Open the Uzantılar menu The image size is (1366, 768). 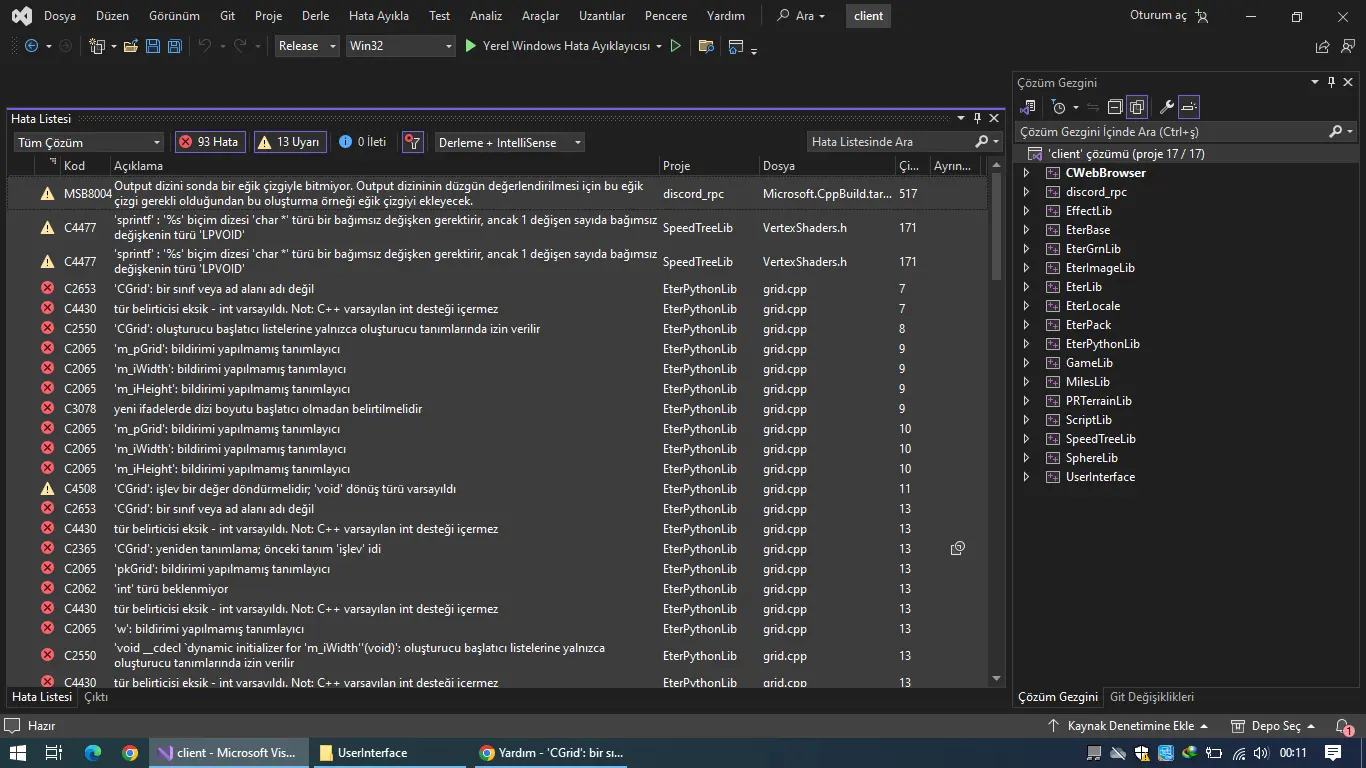coord(603,16)
